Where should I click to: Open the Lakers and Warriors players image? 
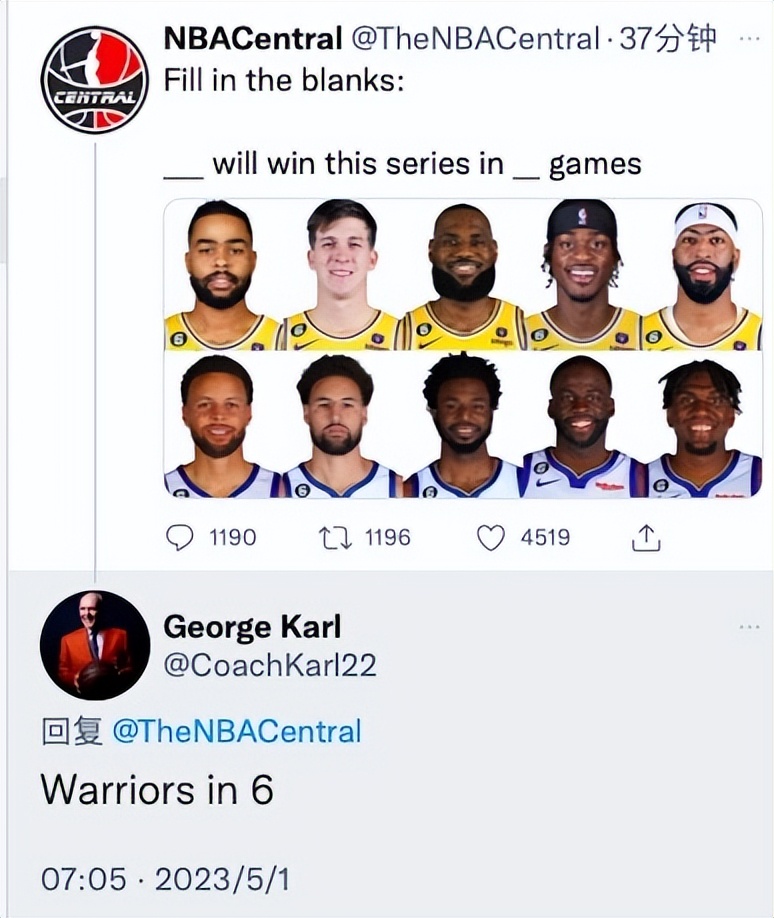tap(462, 348)
